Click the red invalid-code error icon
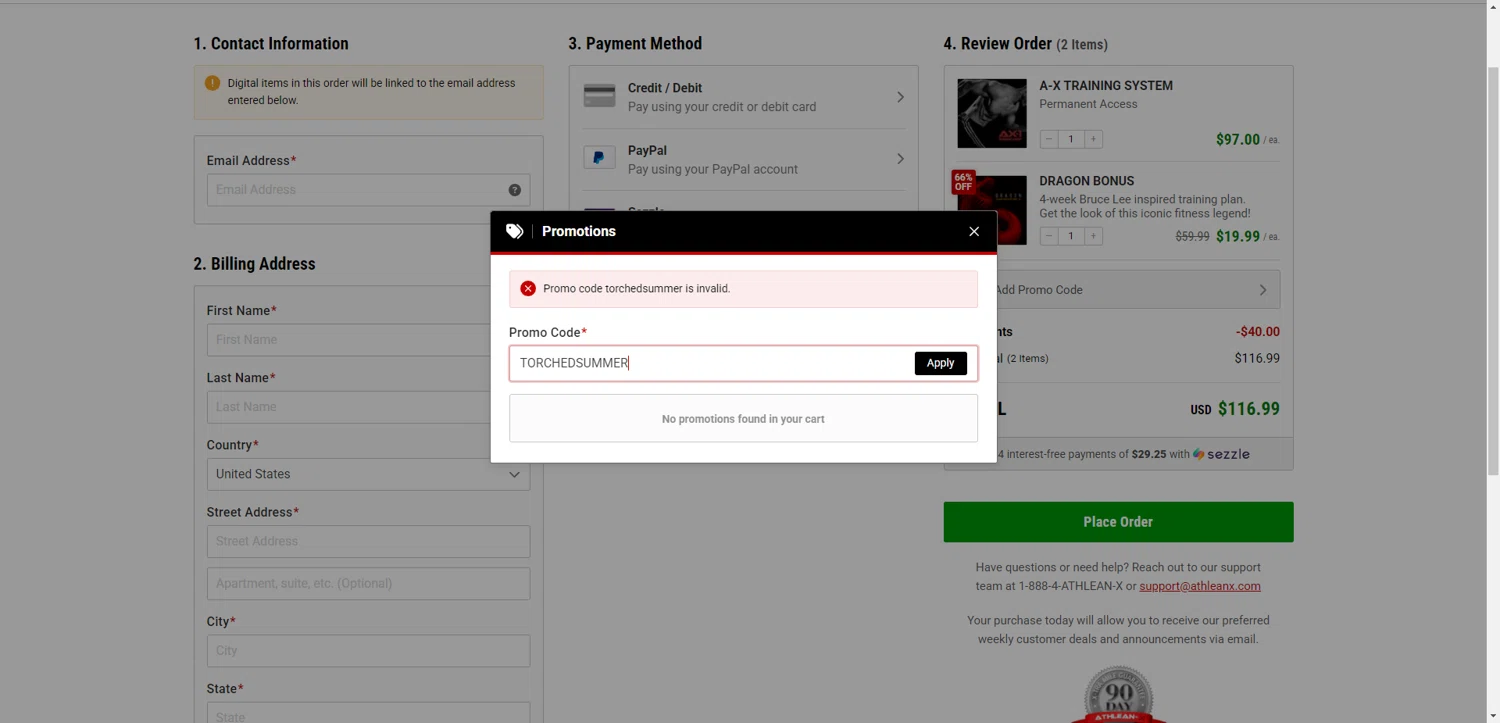 tap(528, 288)
